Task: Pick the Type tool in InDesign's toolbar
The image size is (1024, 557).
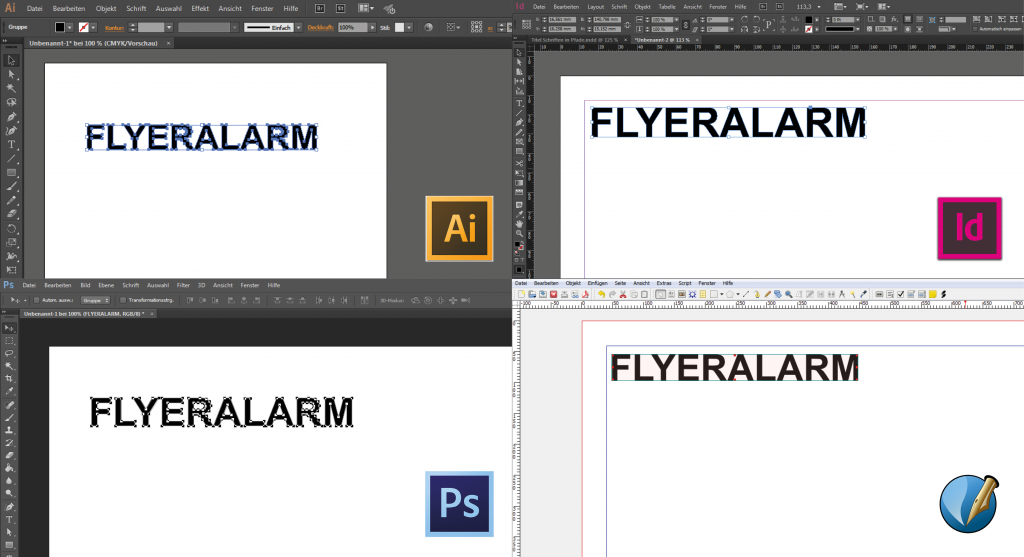Action: [x=519, y=103]
